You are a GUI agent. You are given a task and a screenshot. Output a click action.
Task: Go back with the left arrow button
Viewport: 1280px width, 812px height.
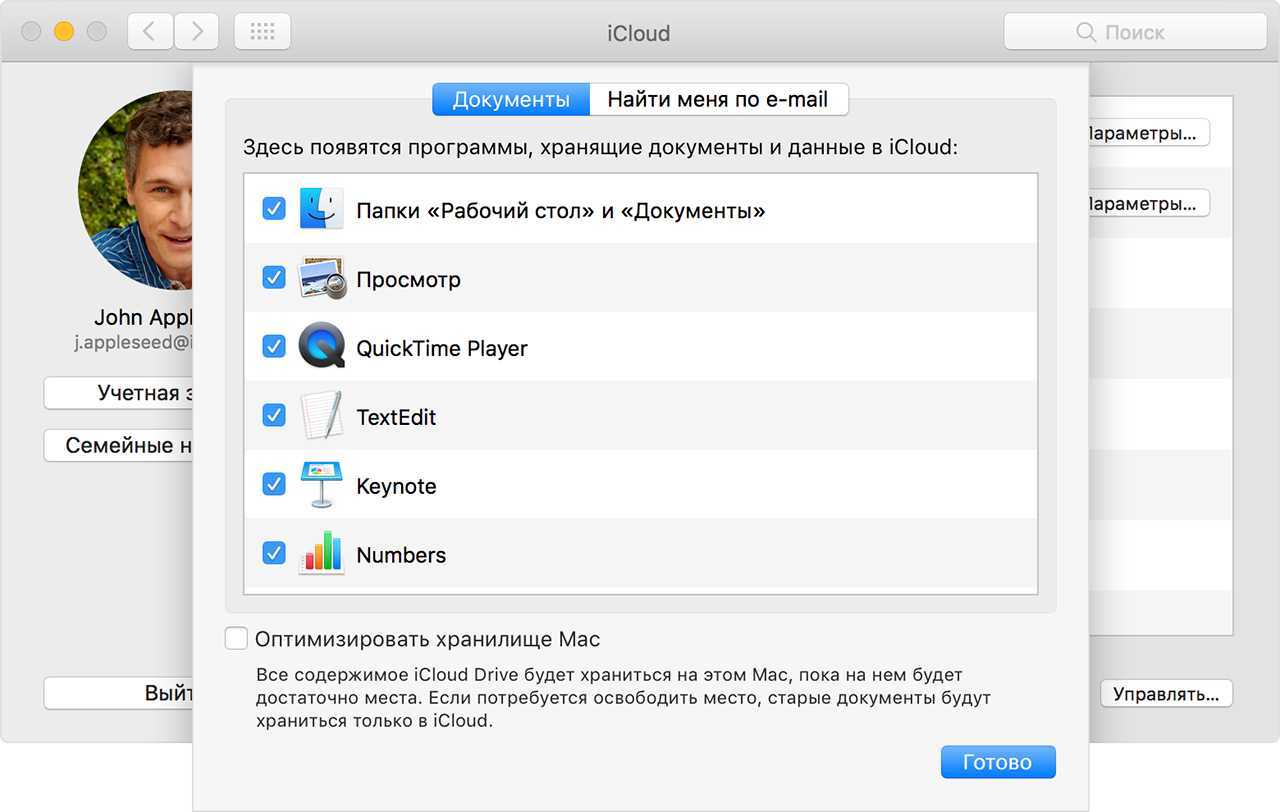[x=150, y=32]
